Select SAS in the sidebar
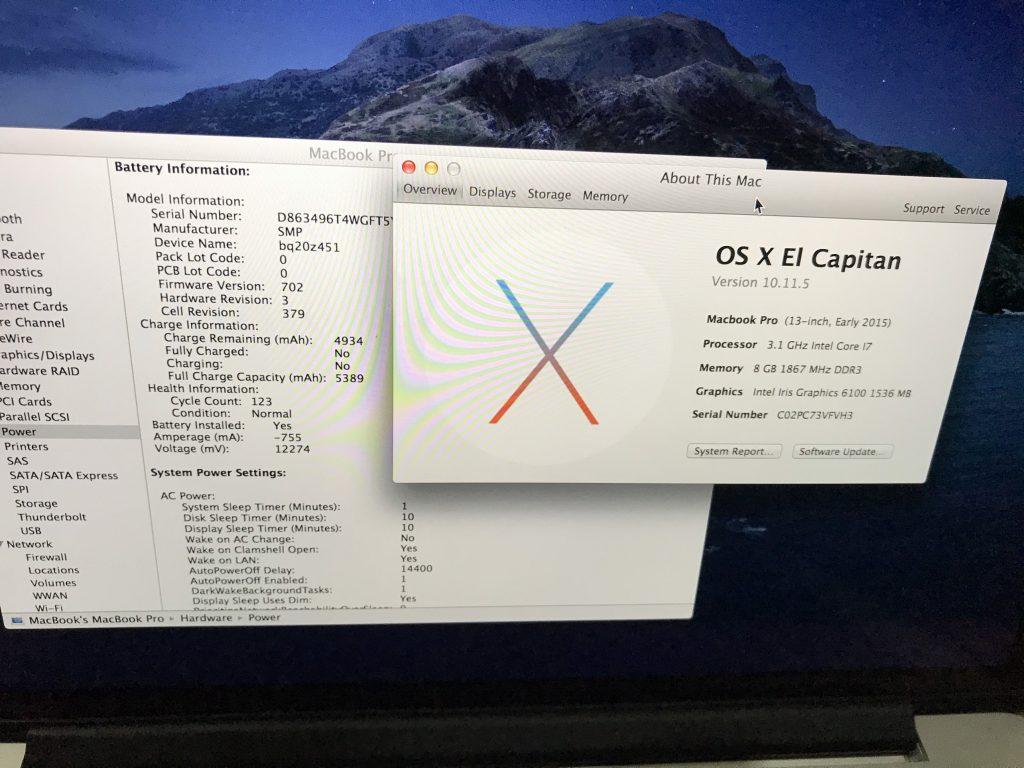 [18, 461]
